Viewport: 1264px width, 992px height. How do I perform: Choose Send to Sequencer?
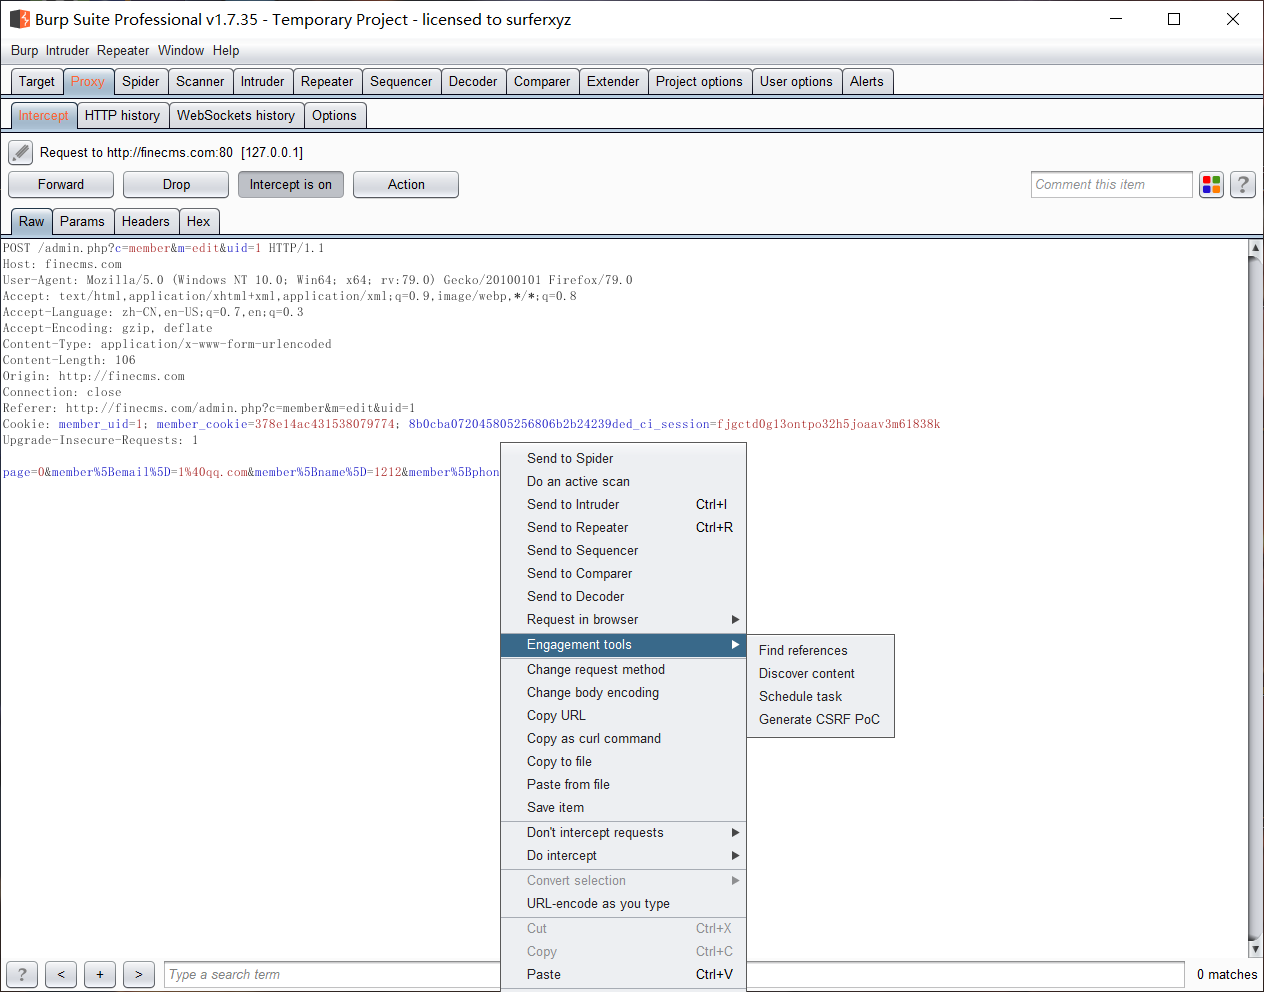pos(623,551)
